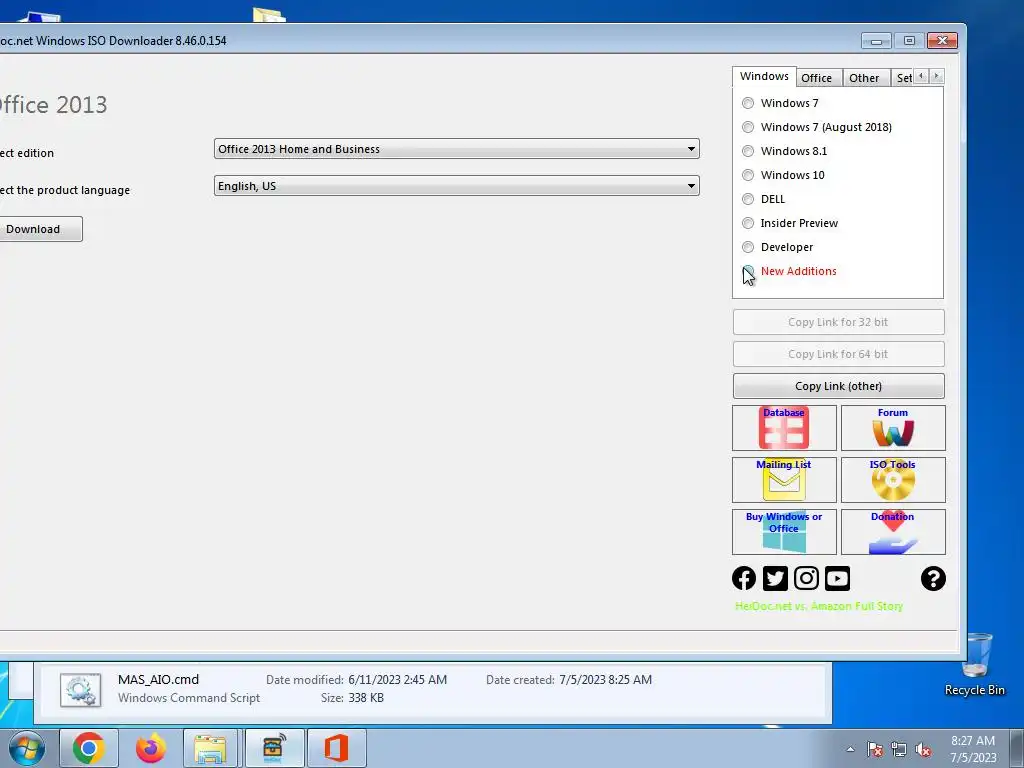Select the Insider Preview radio button
Screen dimensions: 1024x768
pyautogui.click(x=748, y=223)
